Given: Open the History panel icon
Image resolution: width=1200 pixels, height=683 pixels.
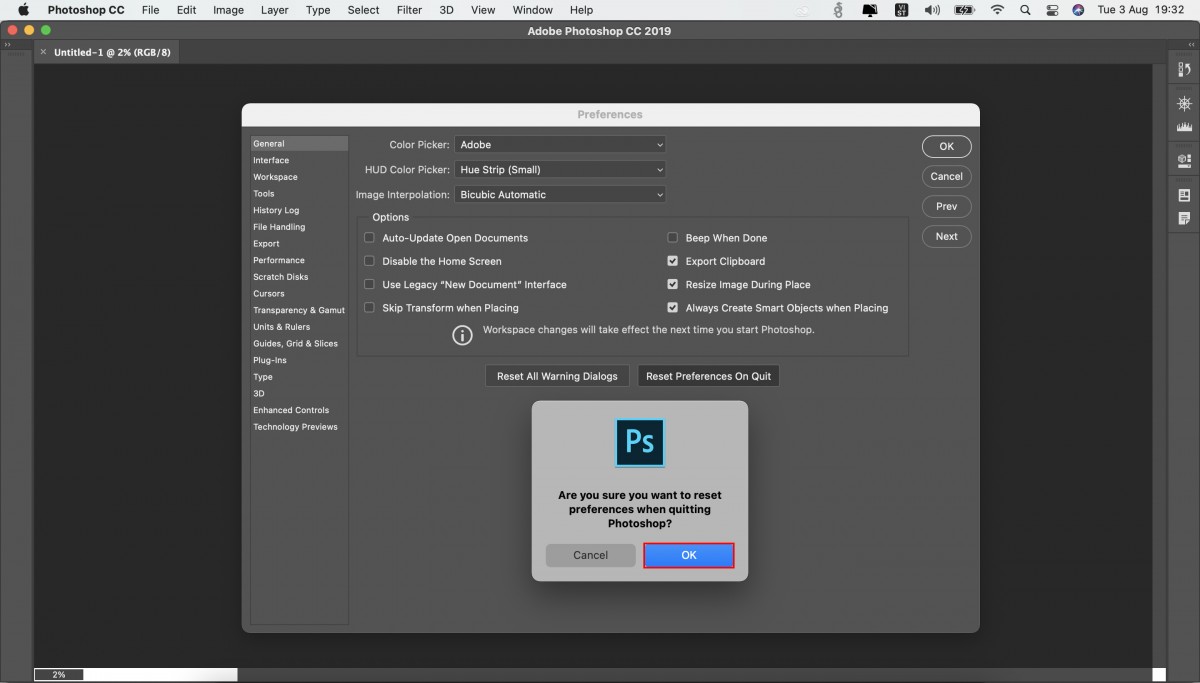Looking at the screenshot, I should point(1184,69).
